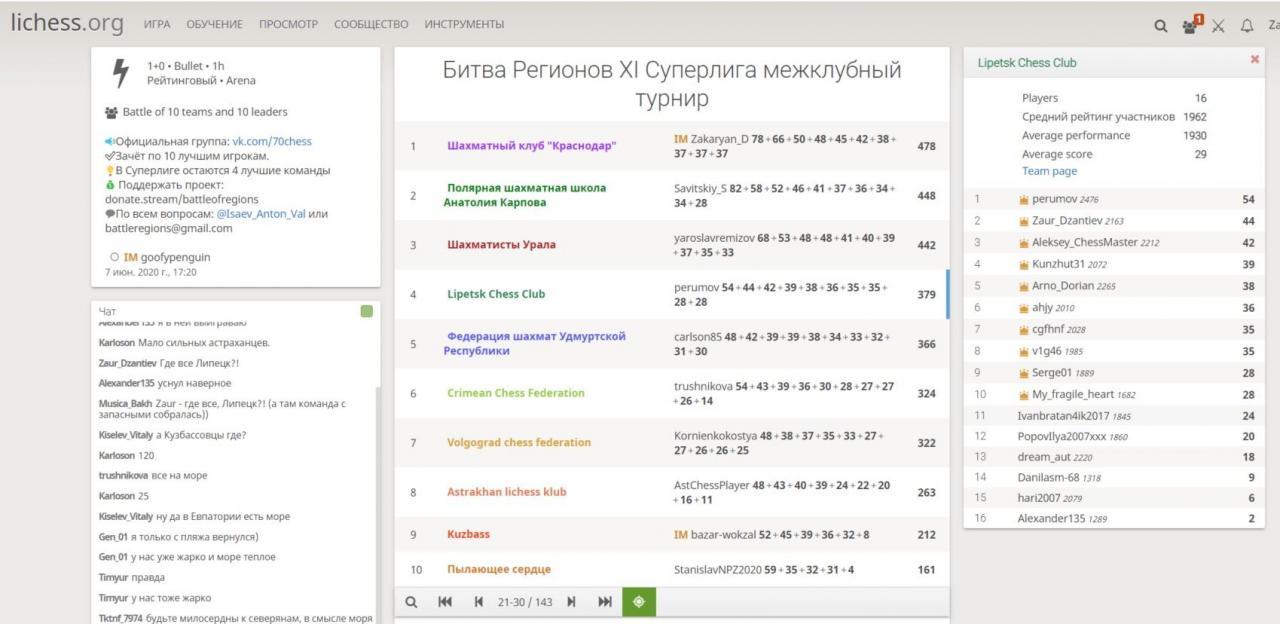Go to the next standings page

(572, 603)
